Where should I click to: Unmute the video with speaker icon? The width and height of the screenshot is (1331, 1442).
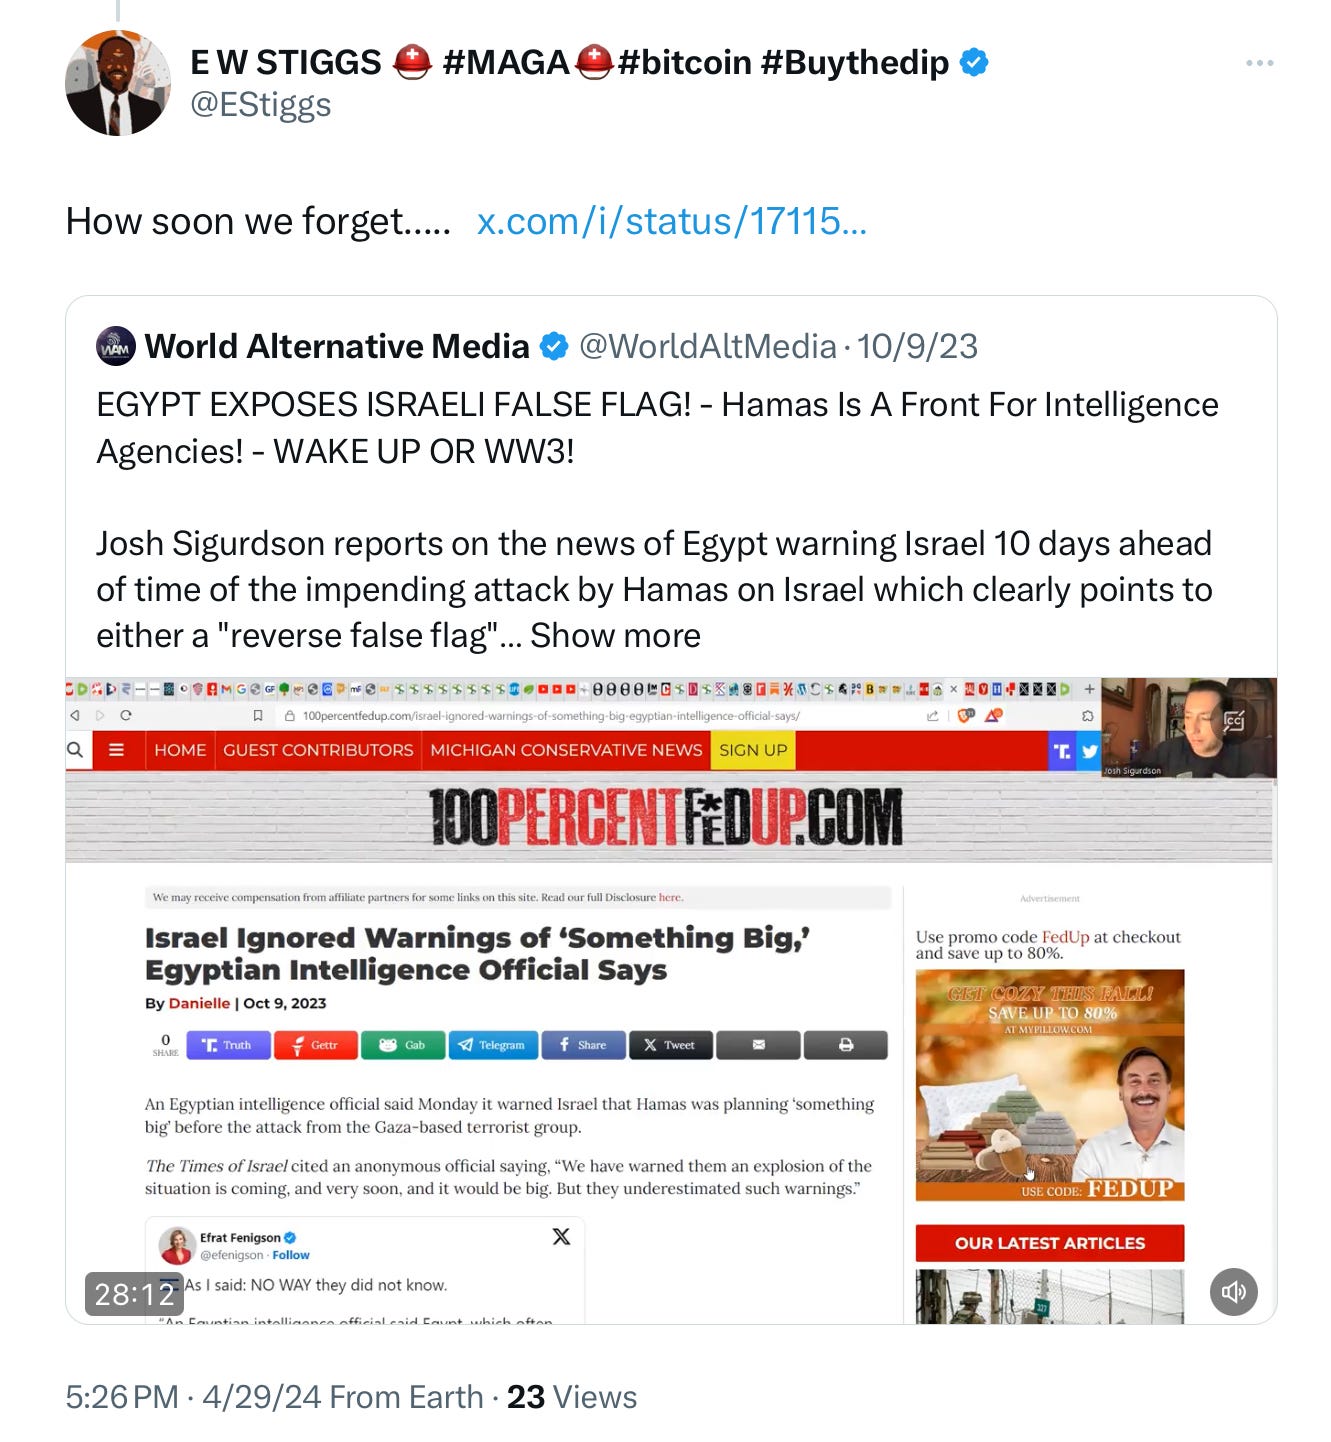[x=1233, y=1291]
